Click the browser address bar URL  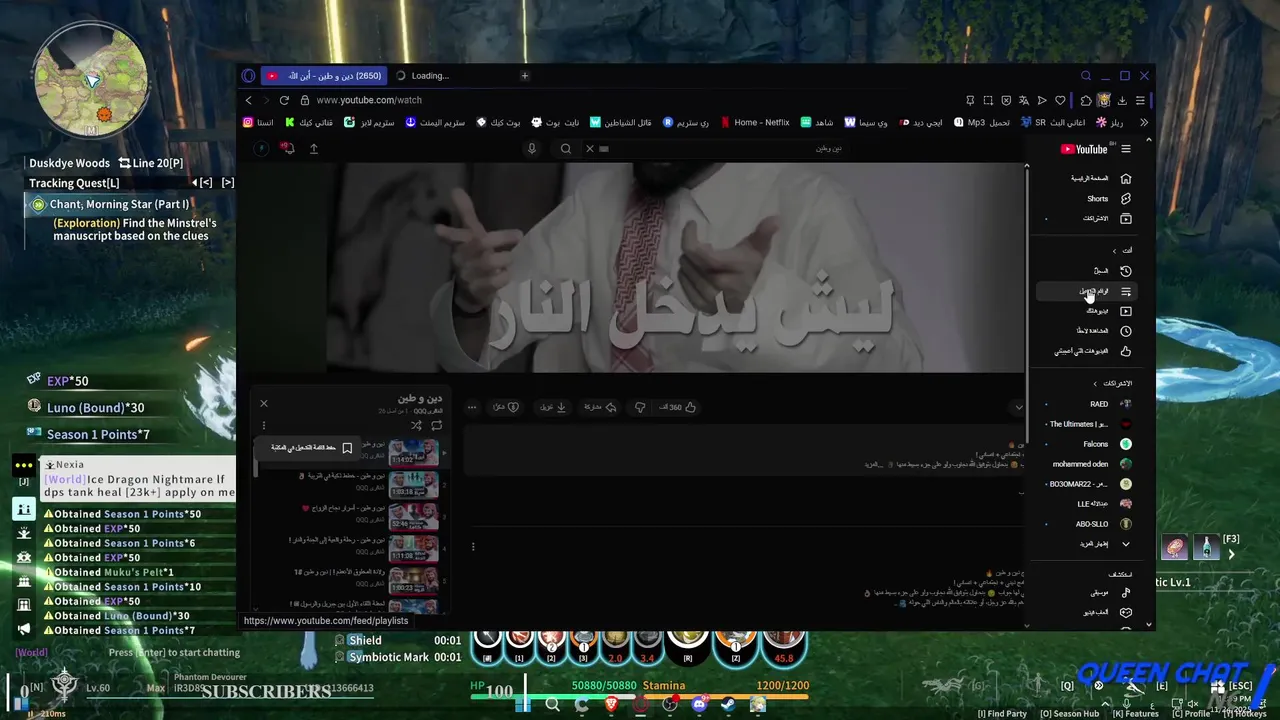point(369,100)
